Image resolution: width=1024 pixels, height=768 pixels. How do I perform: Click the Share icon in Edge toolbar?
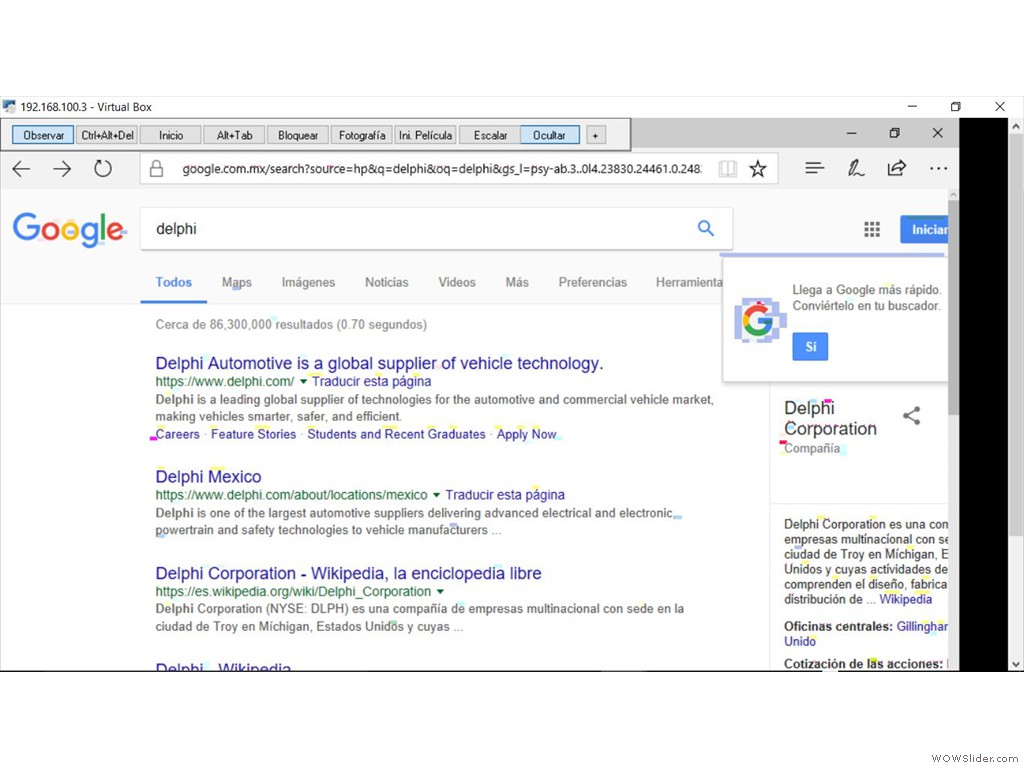point(897,168)
